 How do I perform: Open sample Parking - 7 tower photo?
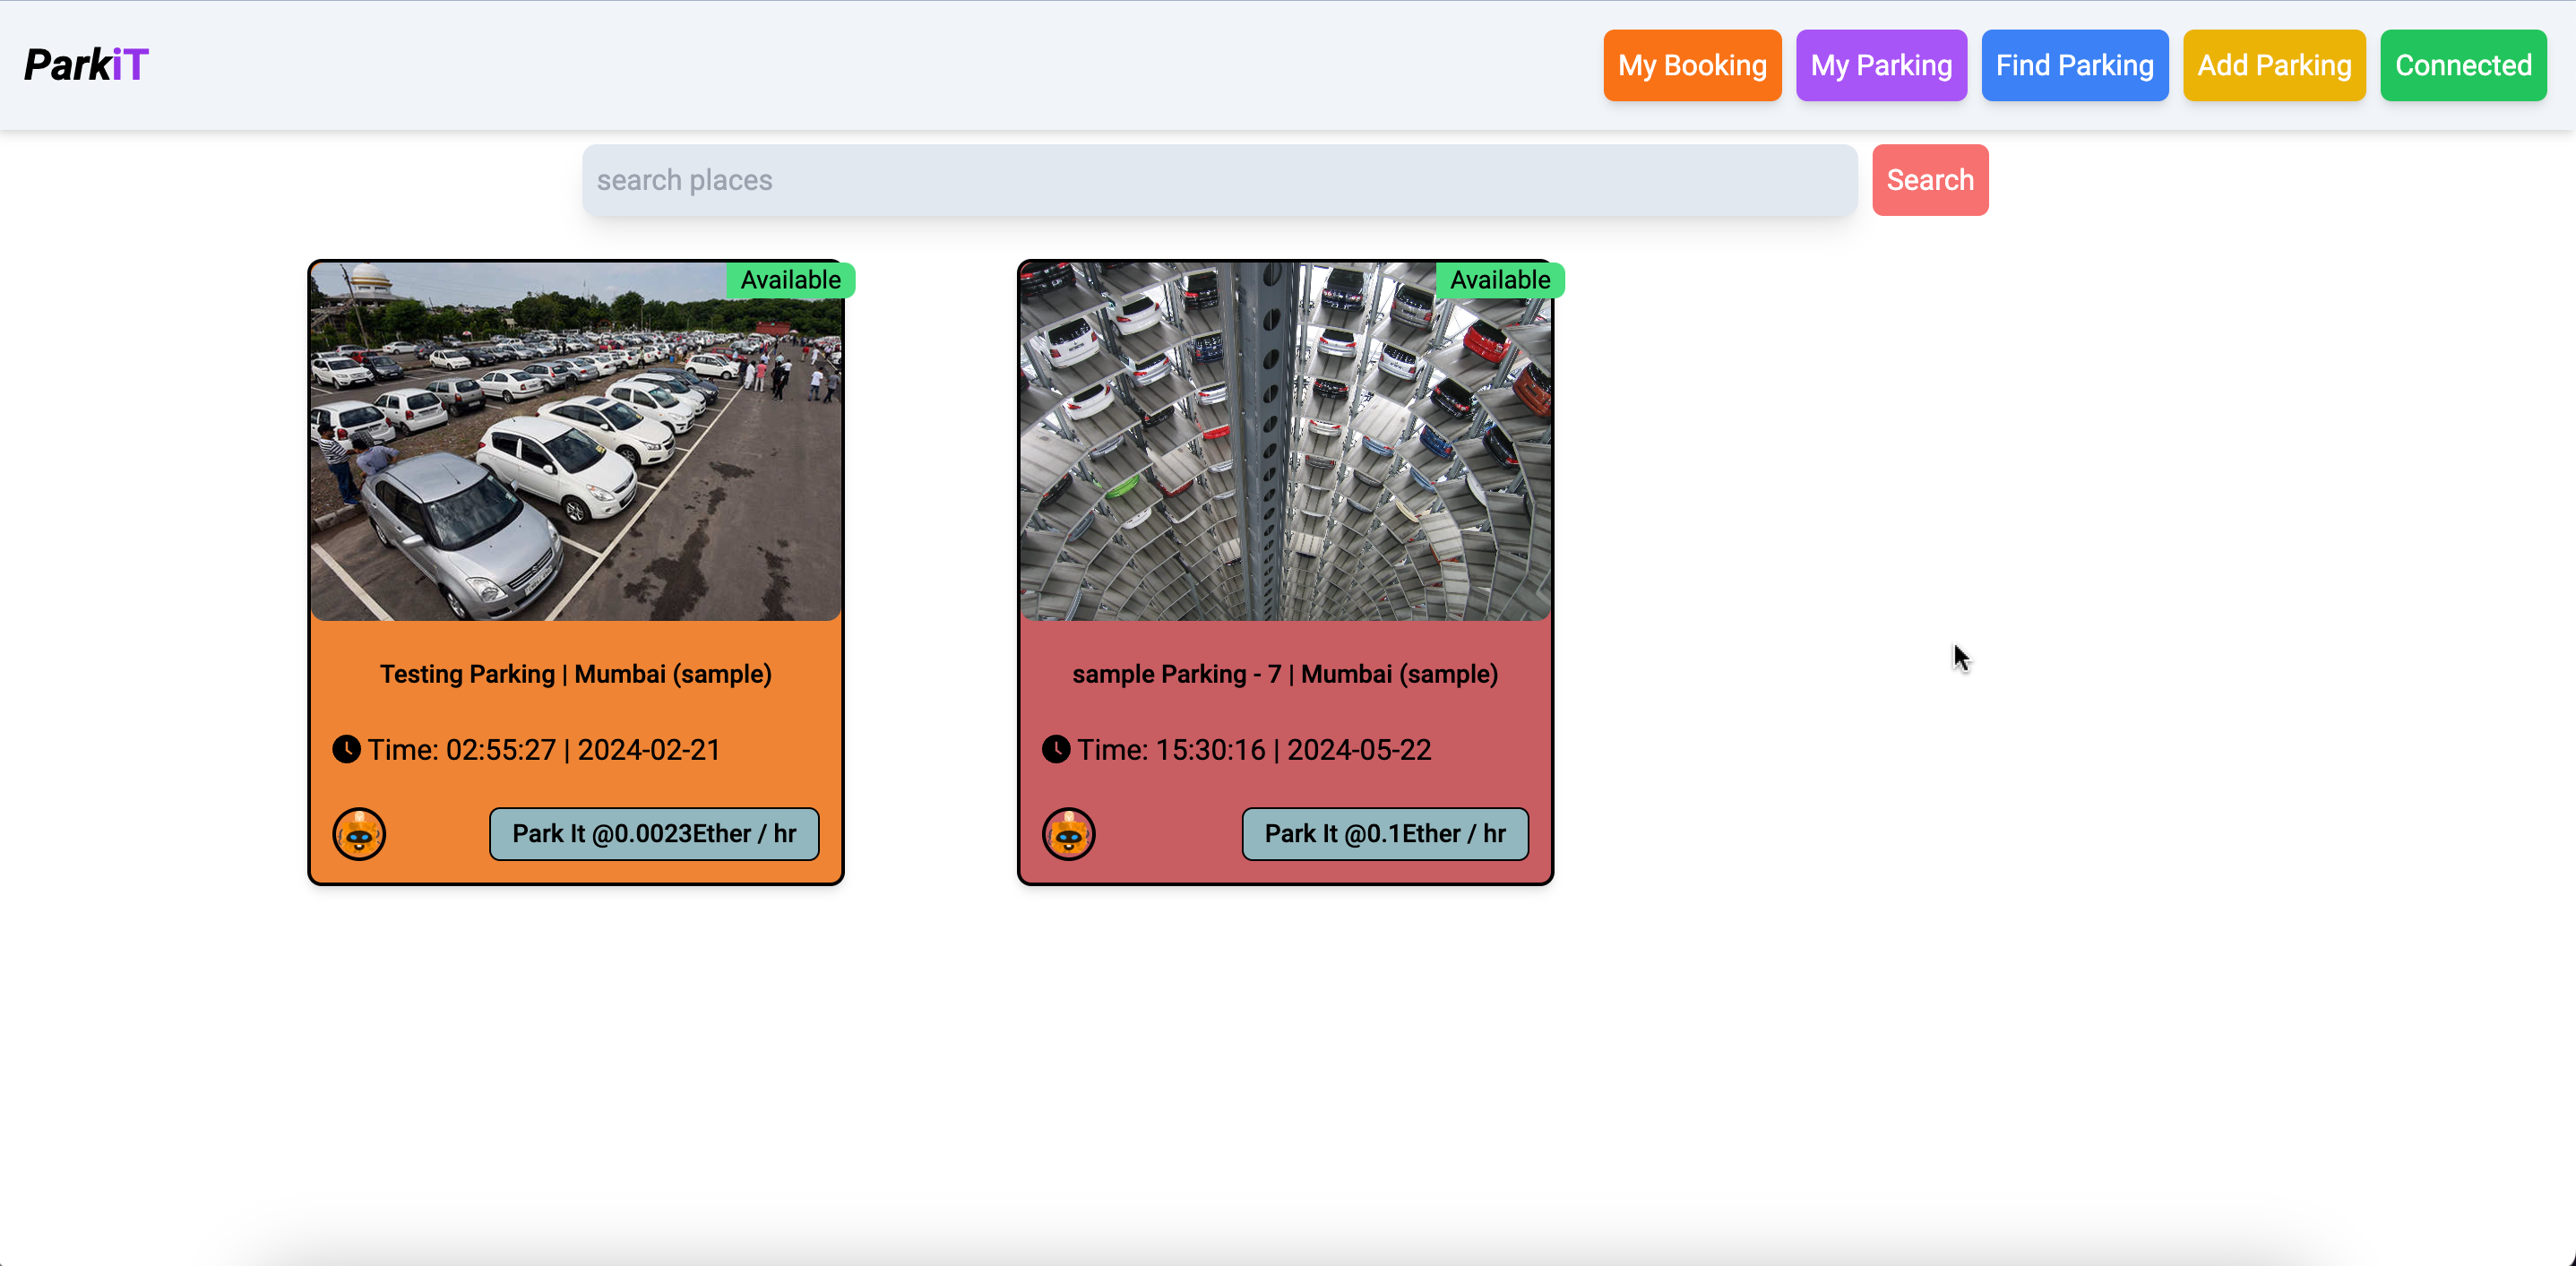click(x=1285, y=441)
